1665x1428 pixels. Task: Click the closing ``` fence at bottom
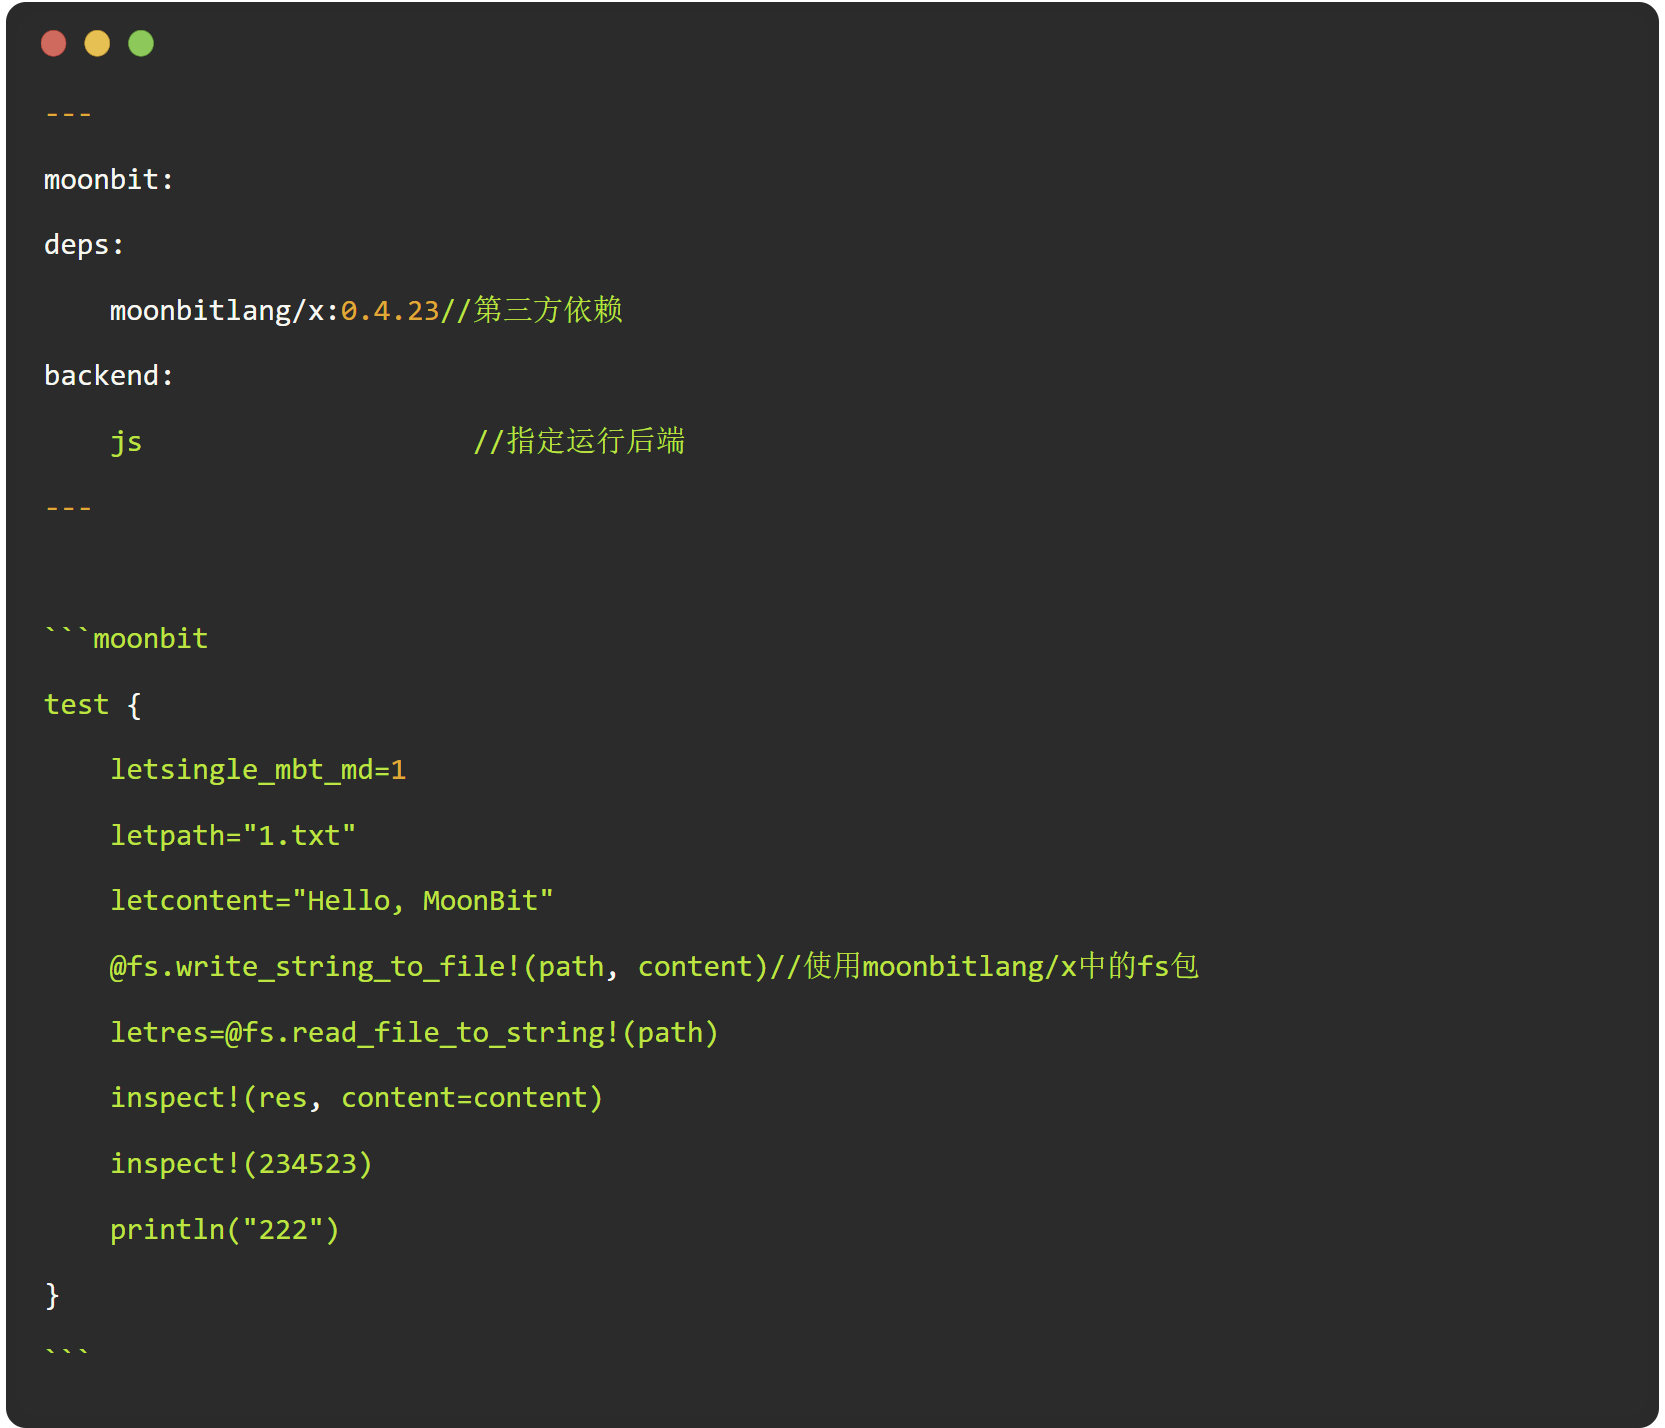click(68, 1353)
